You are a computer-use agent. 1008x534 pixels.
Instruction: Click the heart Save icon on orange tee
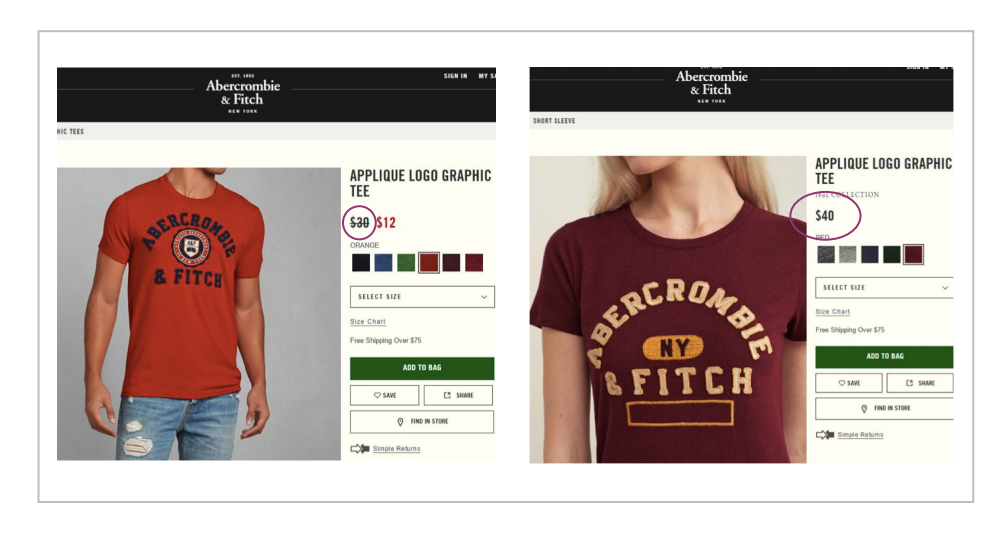tap(377, 395)
